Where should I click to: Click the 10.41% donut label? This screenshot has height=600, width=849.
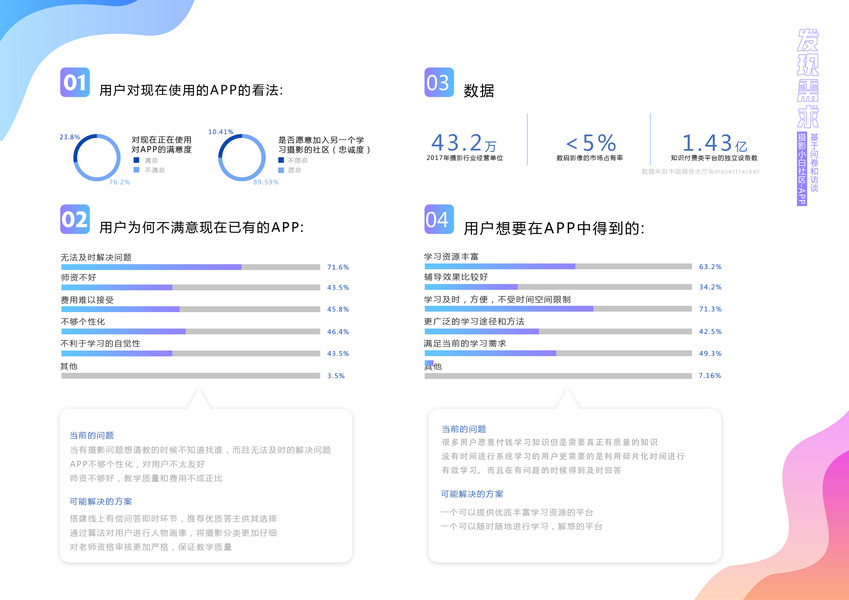pyautogui.click(x=221, y=132)
